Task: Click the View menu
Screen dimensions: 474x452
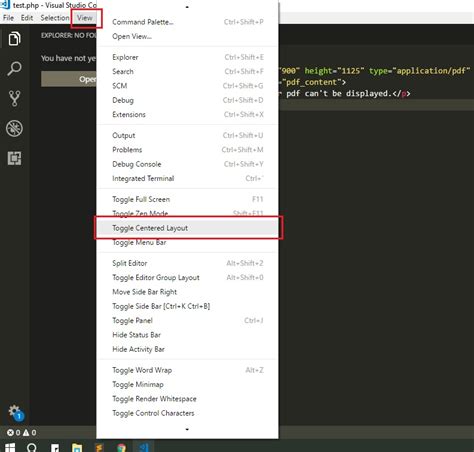Action: [x=85, y=18]
